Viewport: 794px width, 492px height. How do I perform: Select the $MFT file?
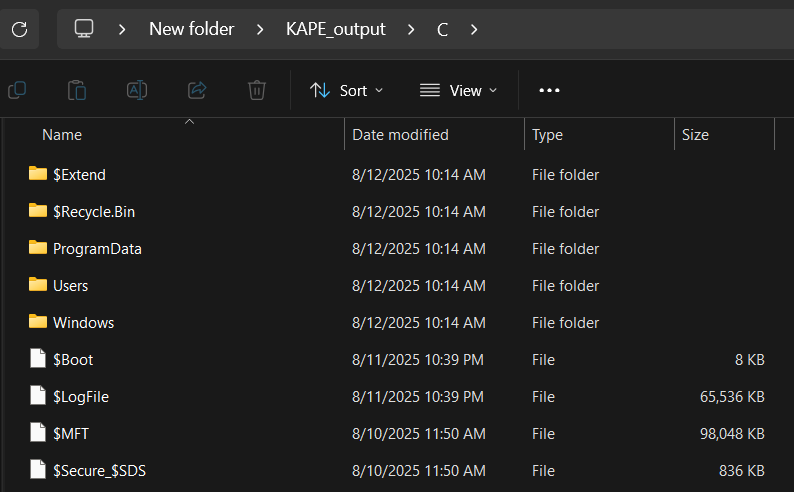[71, 433]
